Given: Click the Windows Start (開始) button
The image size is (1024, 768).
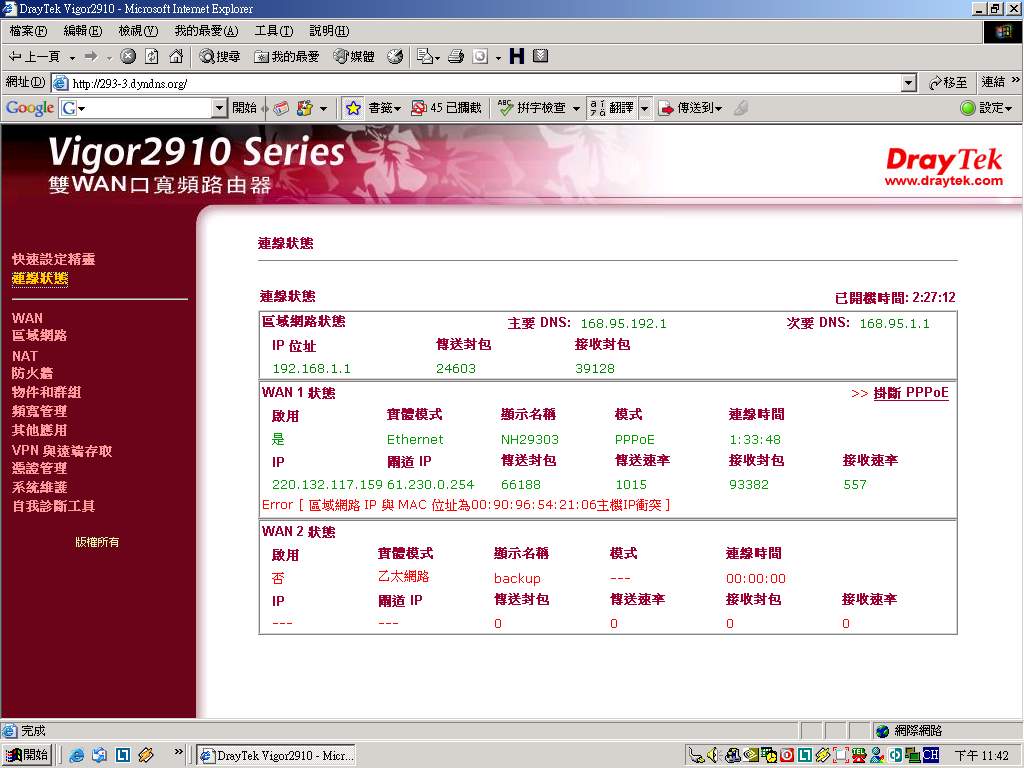Looking at the screenshot, I should click(x=27, y=755).
